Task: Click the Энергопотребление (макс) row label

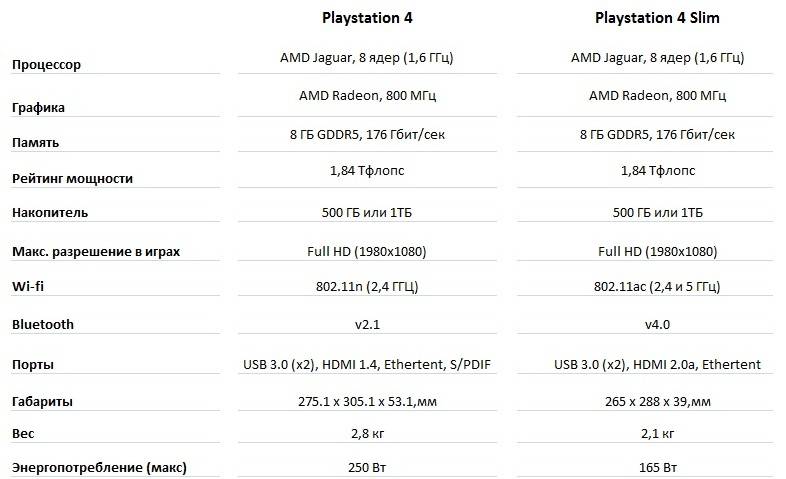Action: click(x=99, y=467)
